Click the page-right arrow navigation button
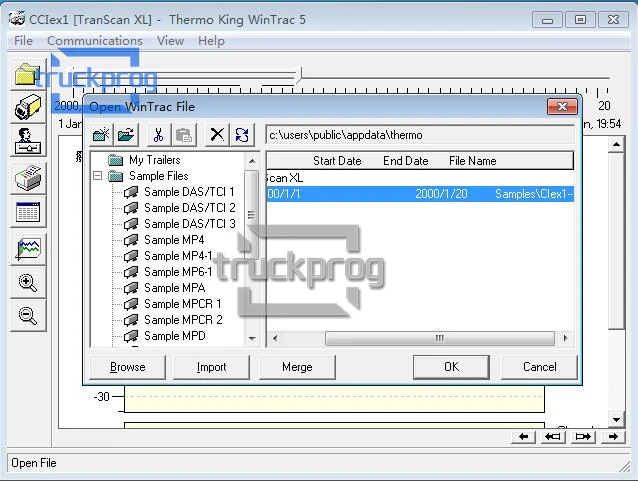This screenshot has width=638, height=481. [x=583, y=437]
